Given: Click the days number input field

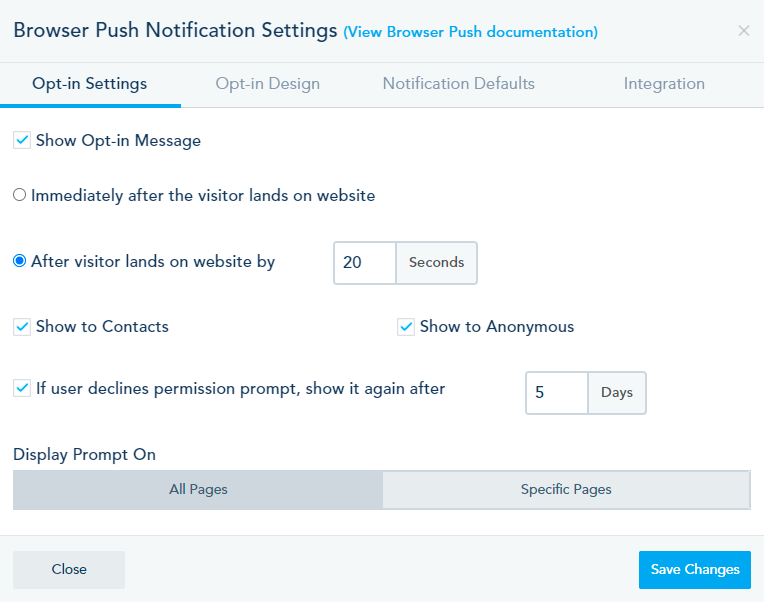Looking at the screenshot, I should point(557,393).
